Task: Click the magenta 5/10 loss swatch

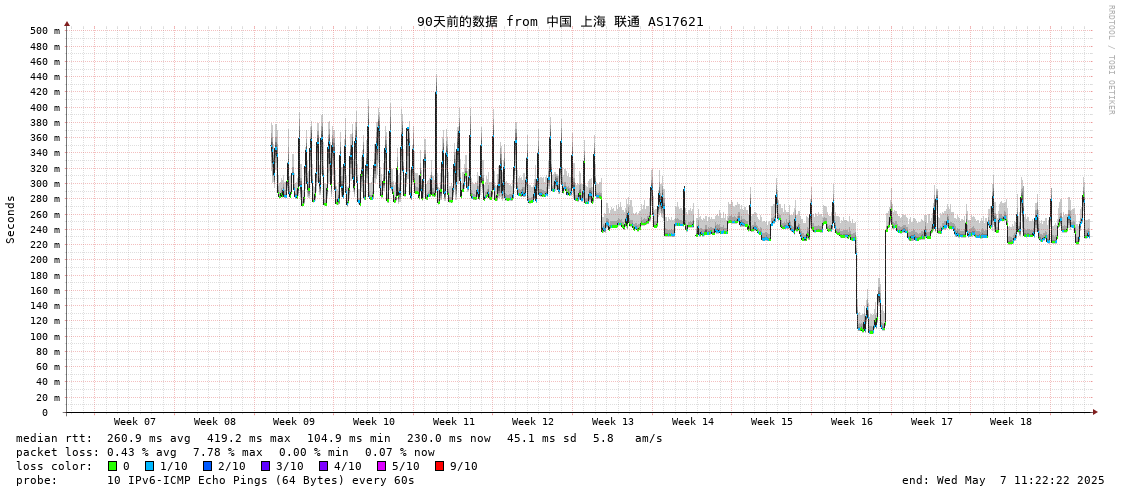Action: (381, 466)
